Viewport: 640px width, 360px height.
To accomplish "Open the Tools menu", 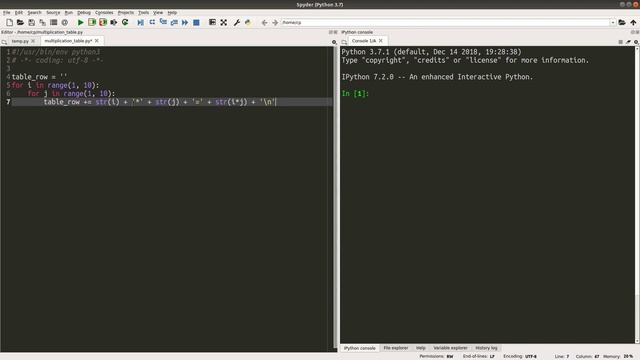I will point(143,13).
